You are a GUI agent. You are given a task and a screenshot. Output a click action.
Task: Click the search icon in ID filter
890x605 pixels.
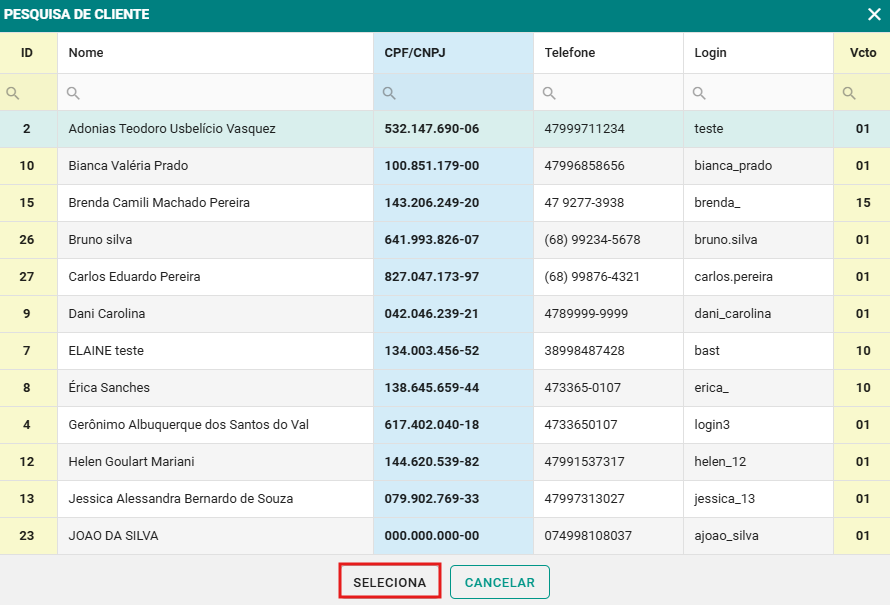click(13, 93)
